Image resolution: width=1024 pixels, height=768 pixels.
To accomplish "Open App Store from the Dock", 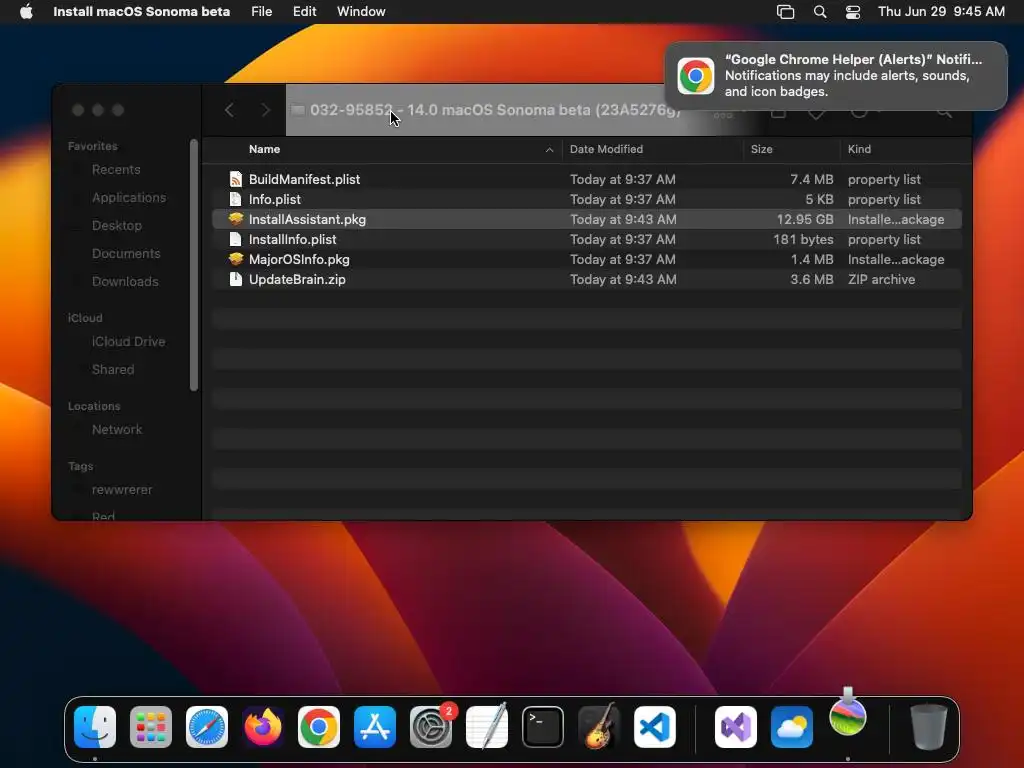I will point(375,726).
